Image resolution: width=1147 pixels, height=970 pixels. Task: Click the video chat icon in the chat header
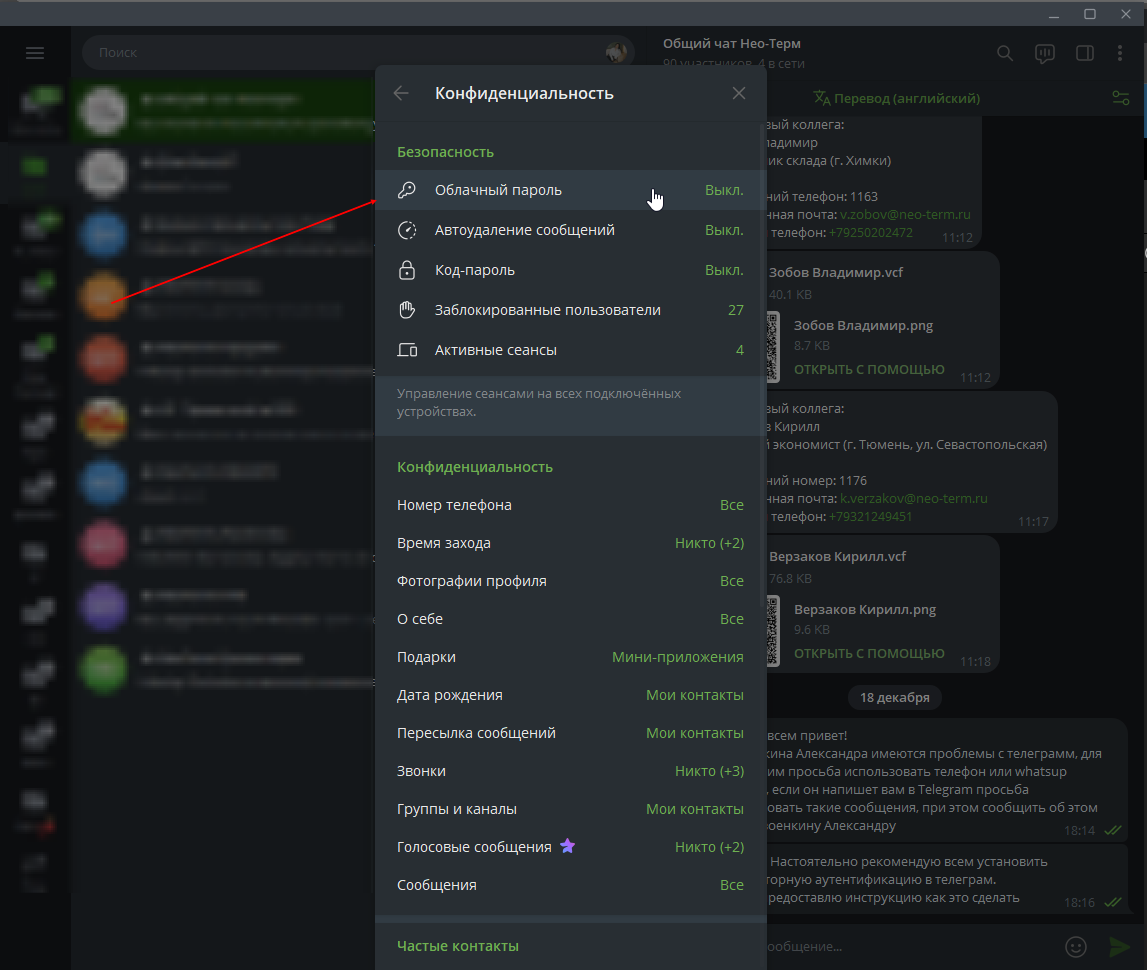pos(1045,53)
